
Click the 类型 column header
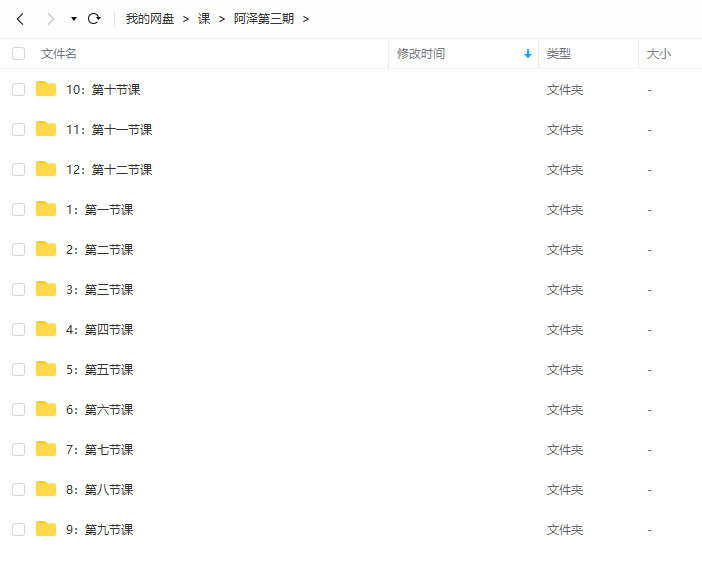click(559, 54)
